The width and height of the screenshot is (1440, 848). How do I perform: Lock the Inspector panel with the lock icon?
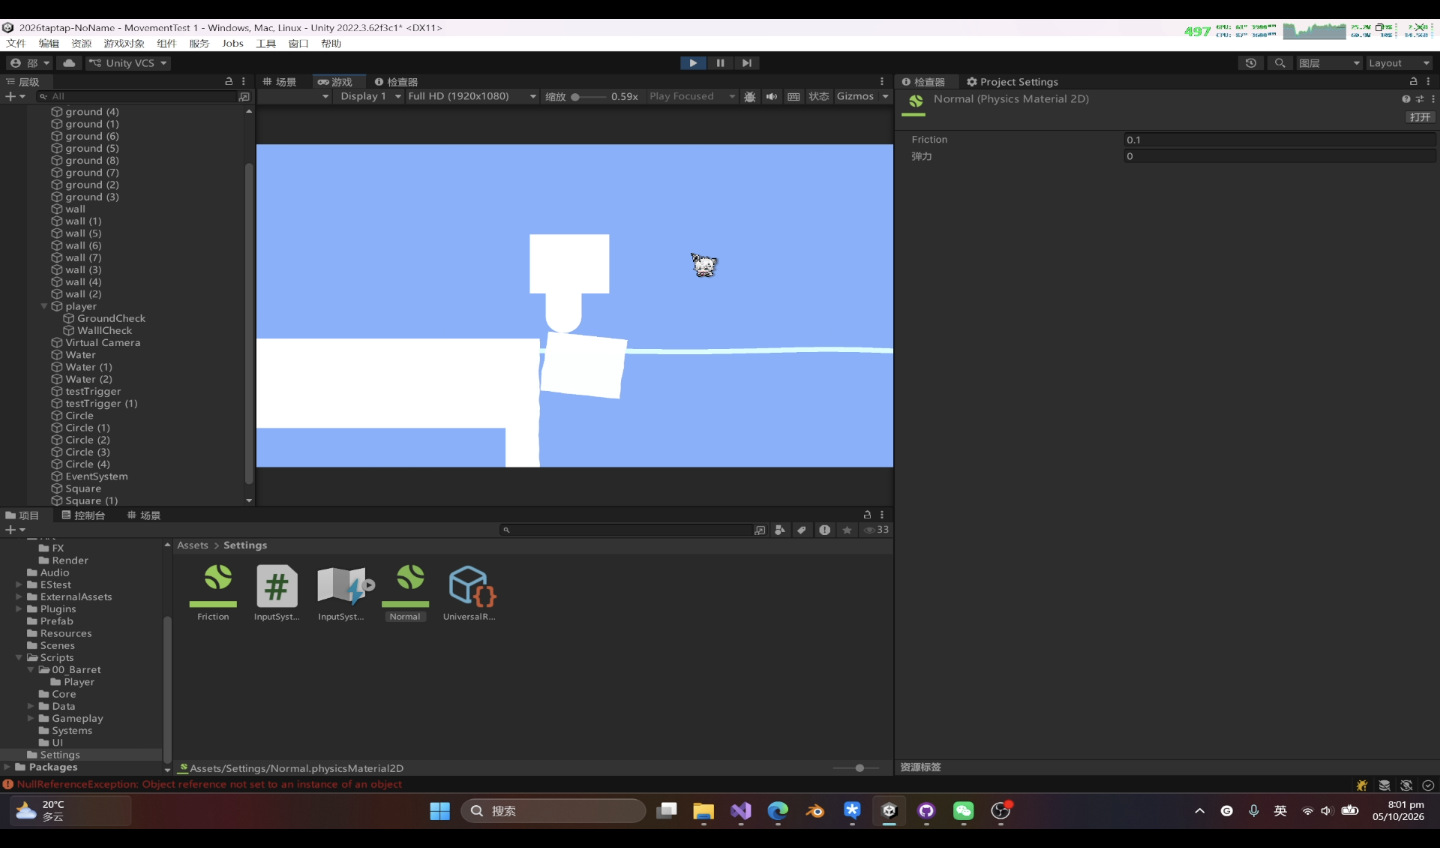tap(1413, 81)
